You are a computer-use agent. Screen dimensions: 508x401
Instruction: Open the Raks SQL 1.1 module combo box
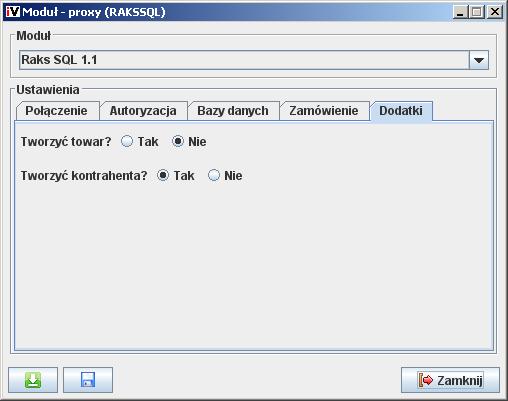point(254,60)
